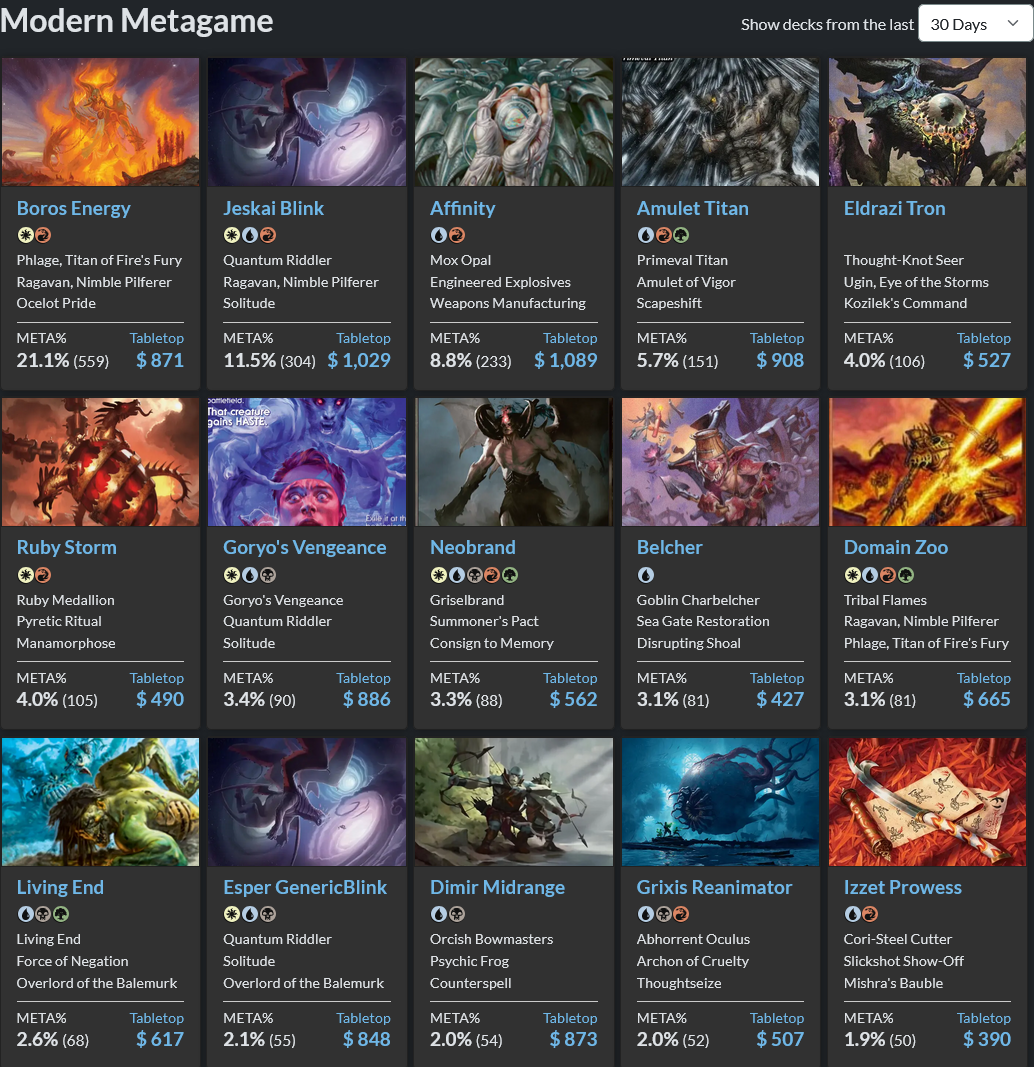Open the Neobrand deck title
1034x1067 pixels.
coord(473,547)
